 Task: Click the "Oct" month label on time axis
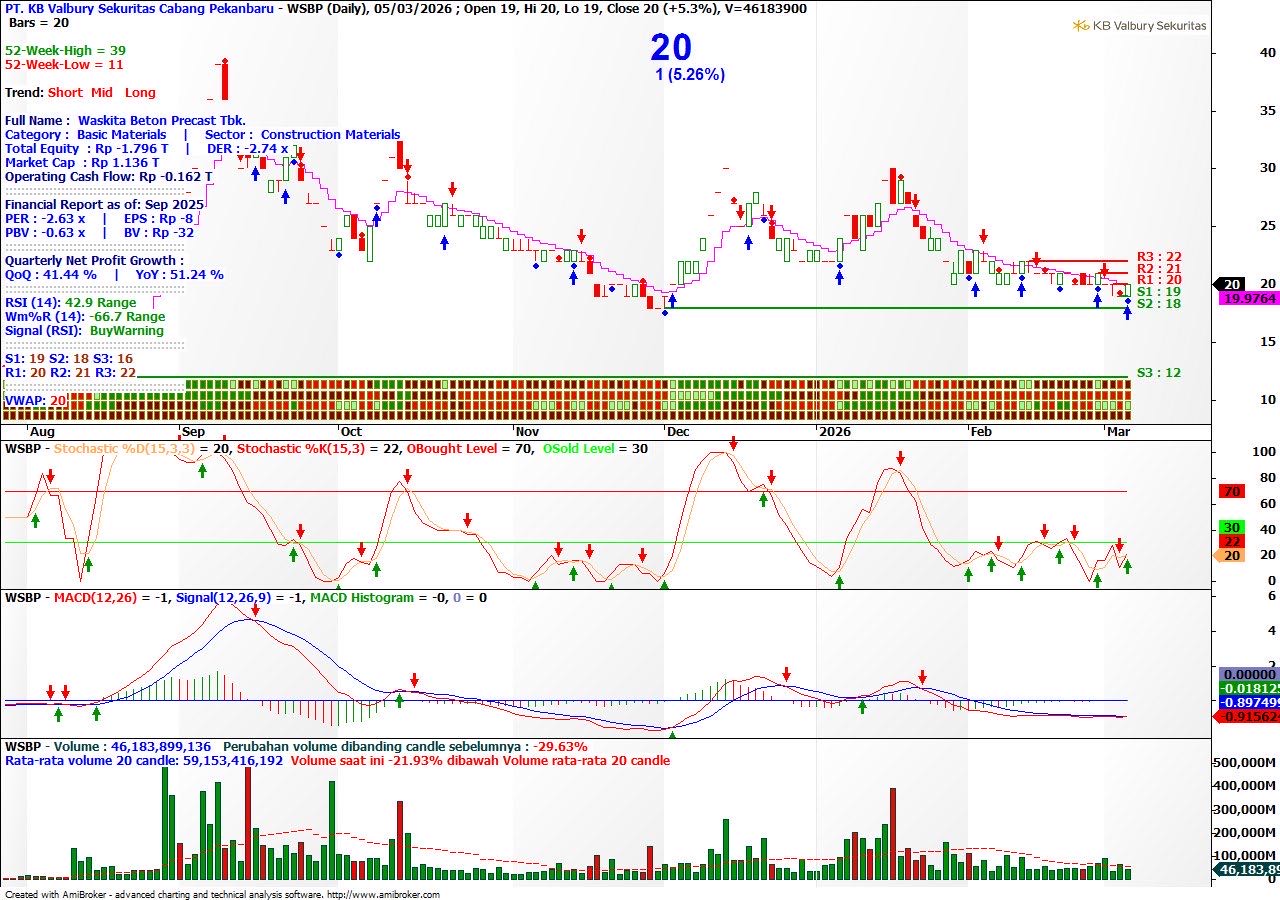point(351,431)
